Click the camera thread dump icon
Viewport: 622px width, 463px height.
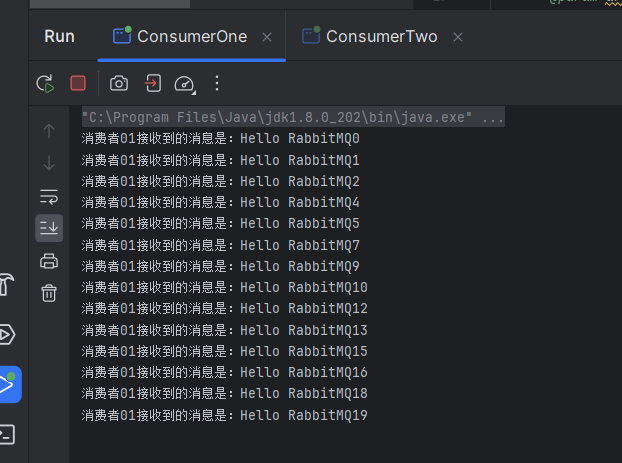pyautogui.click(x=119, y=83)
